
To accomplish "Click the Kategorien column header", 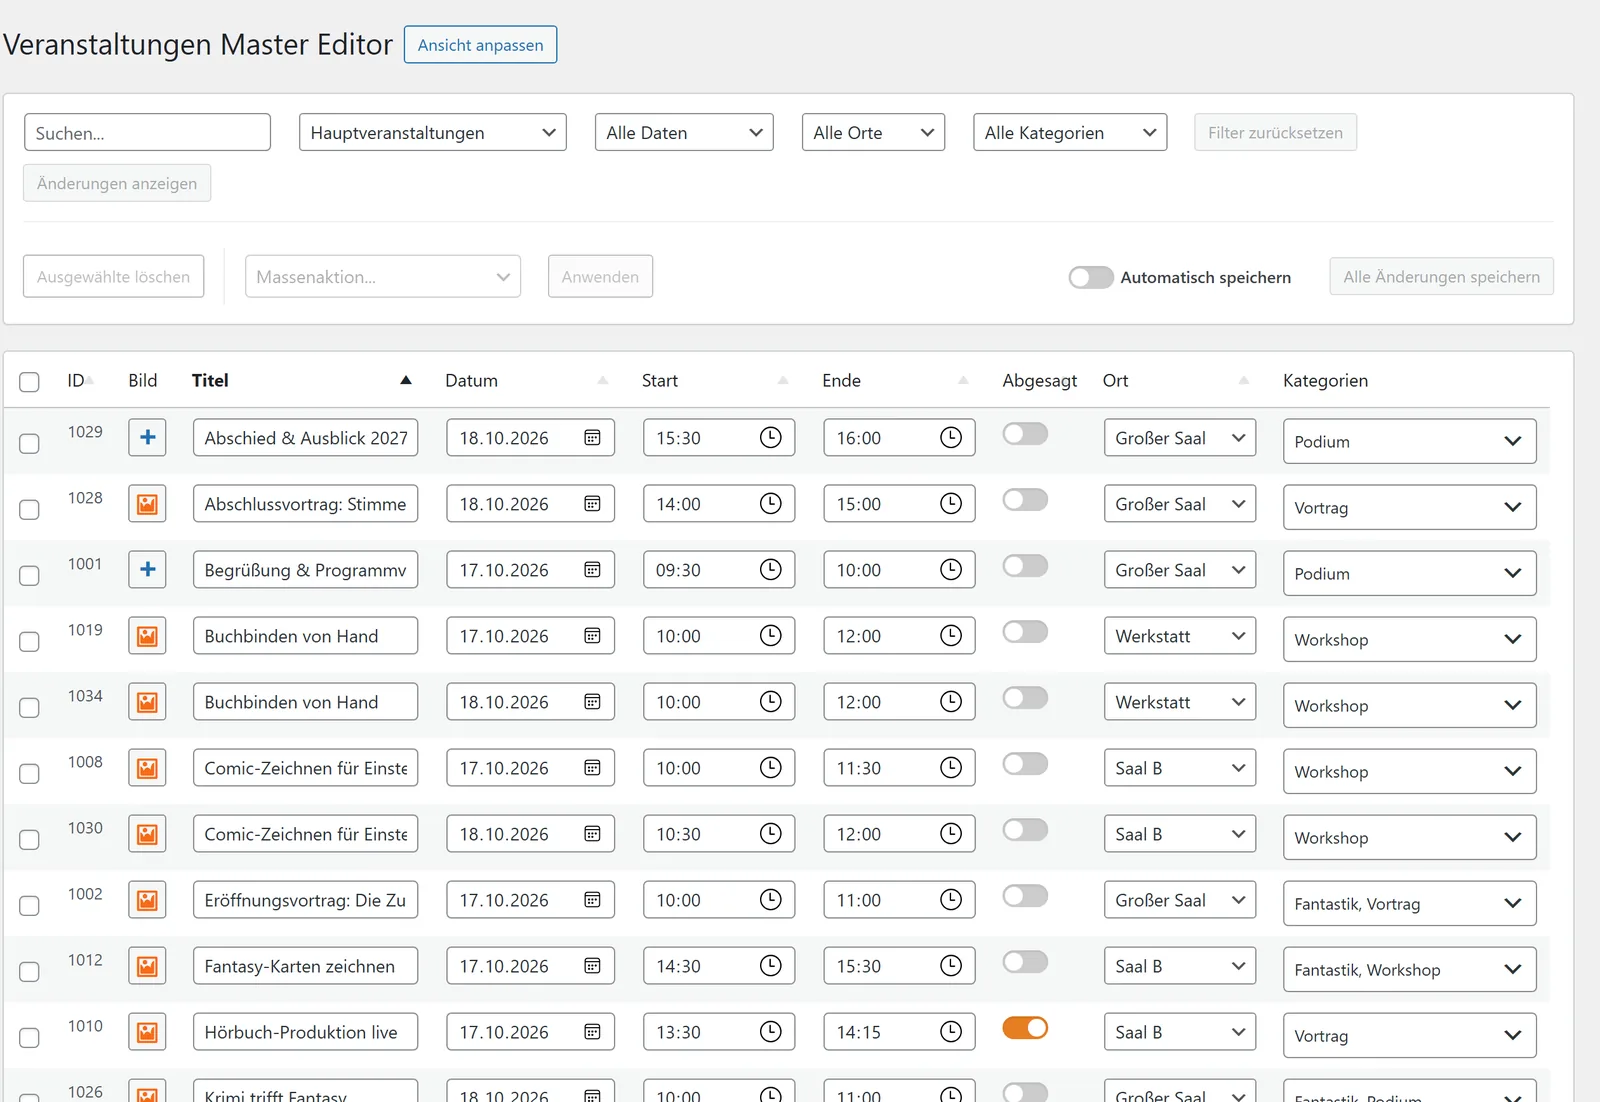I will [x=1325, y=380].
